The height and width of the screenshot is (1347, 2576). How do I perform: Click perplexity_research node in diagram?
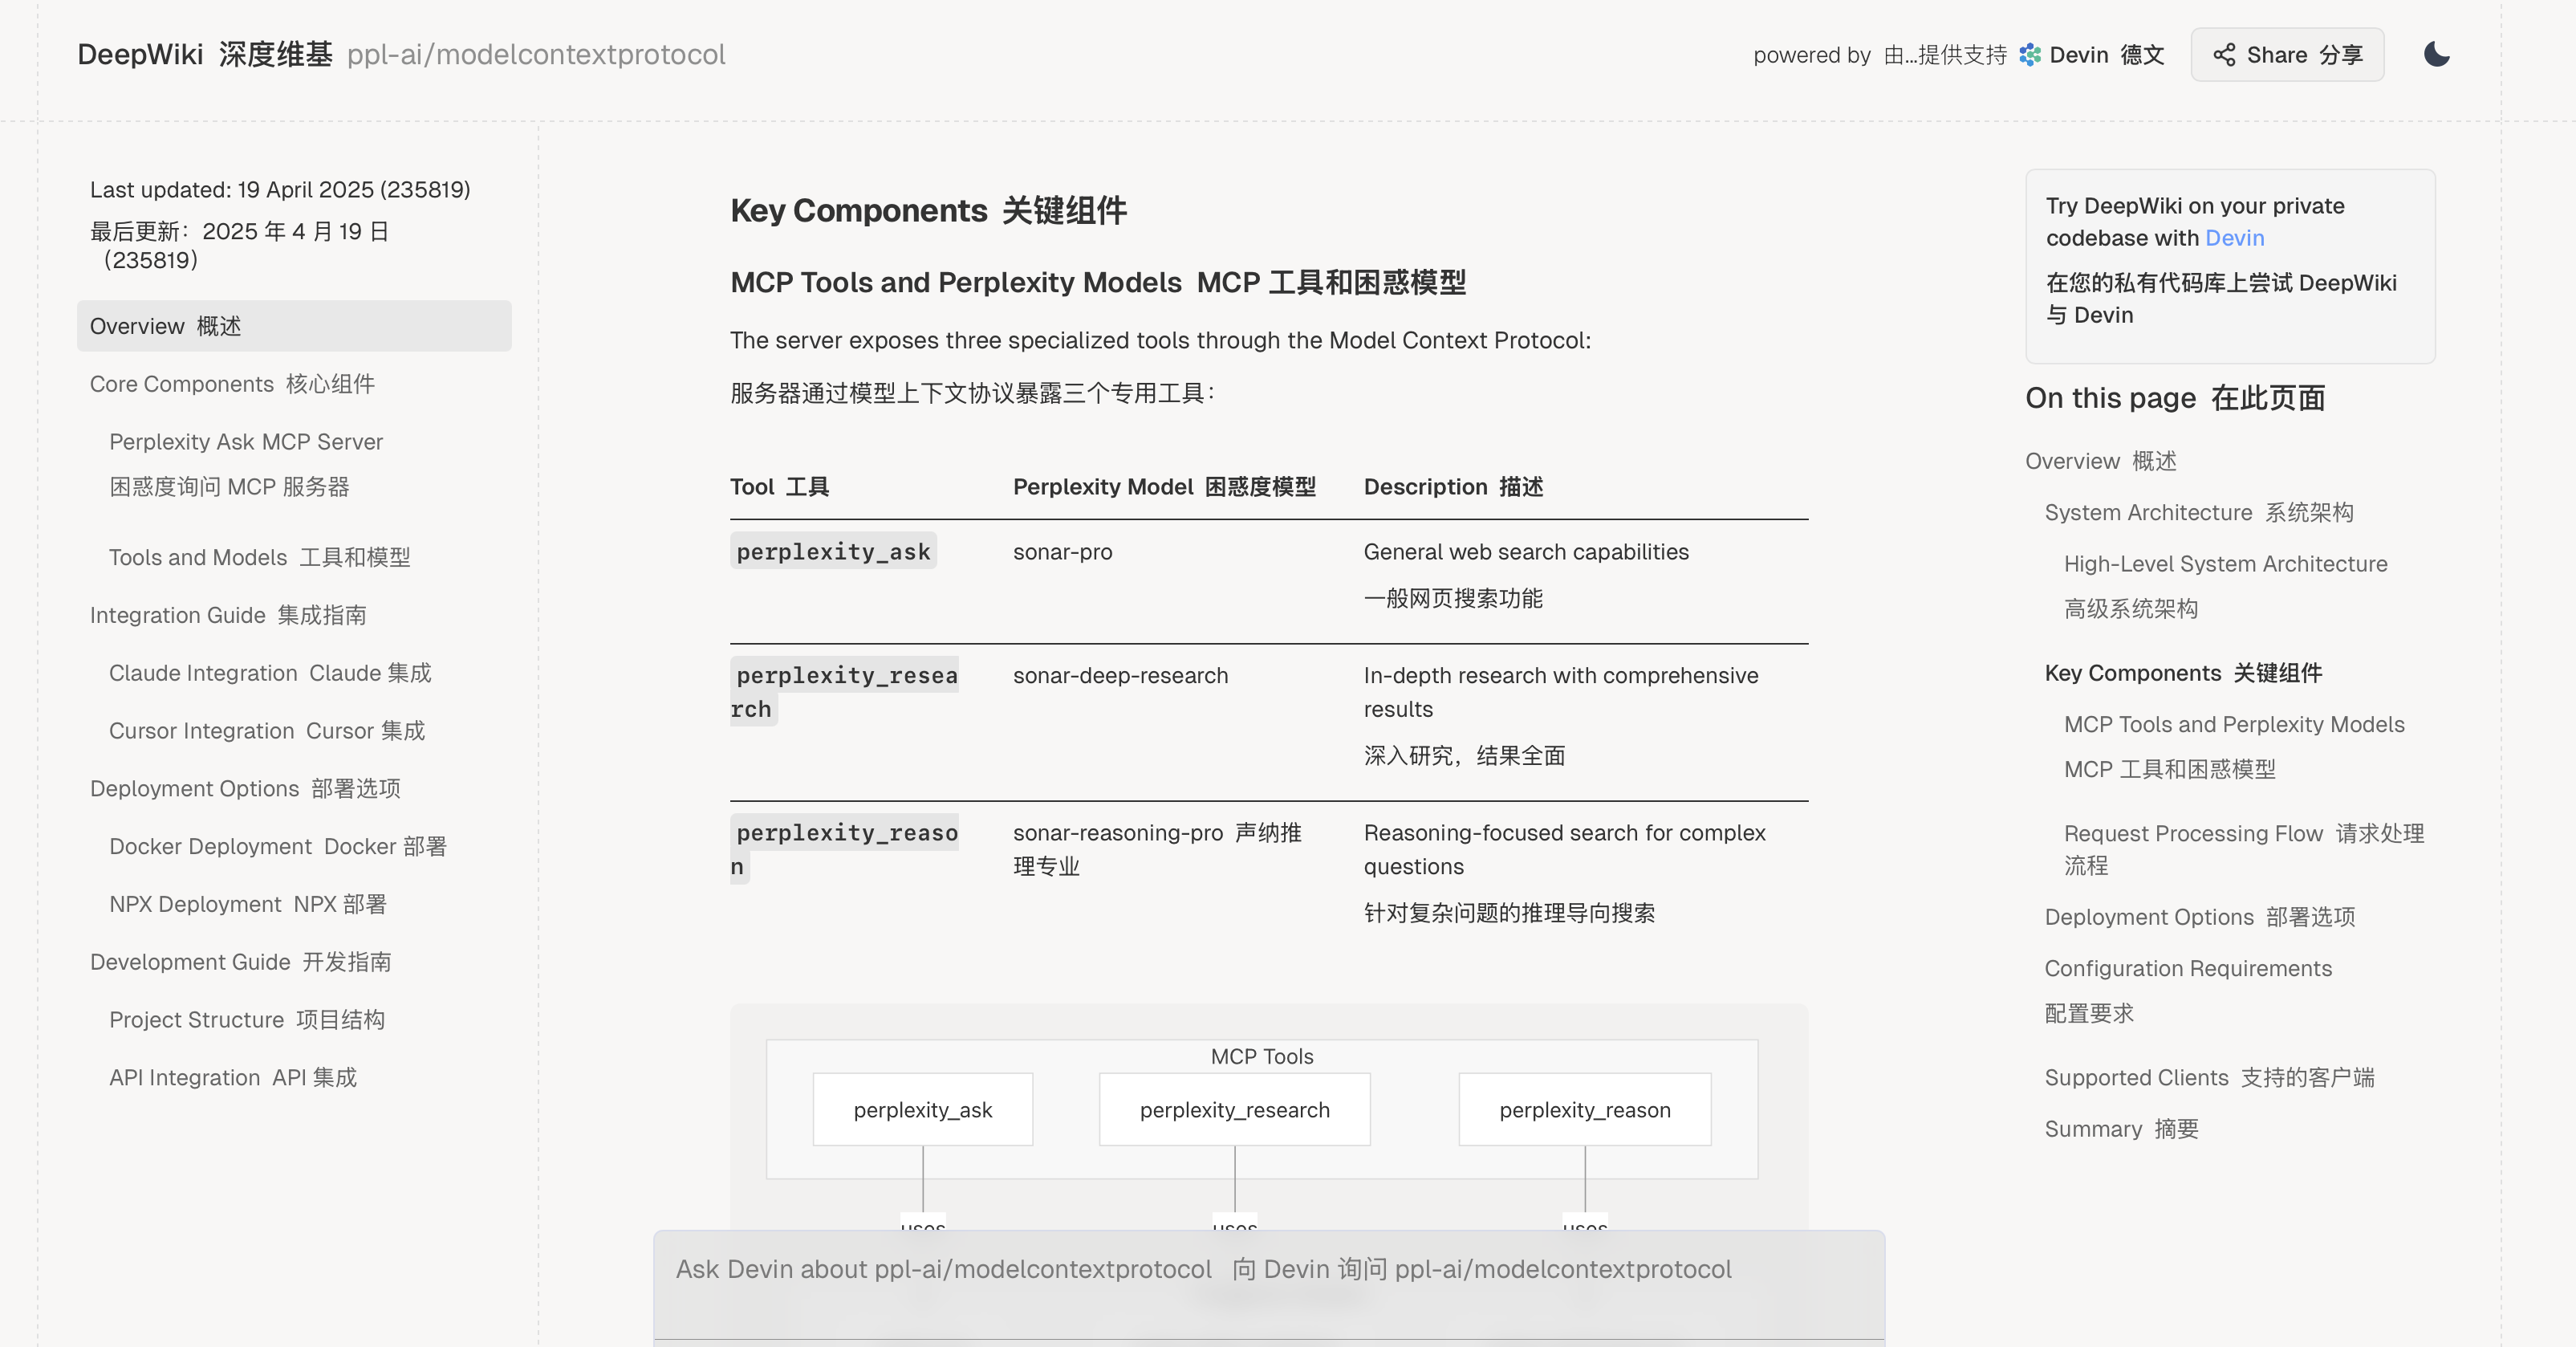point(1234,1109)
